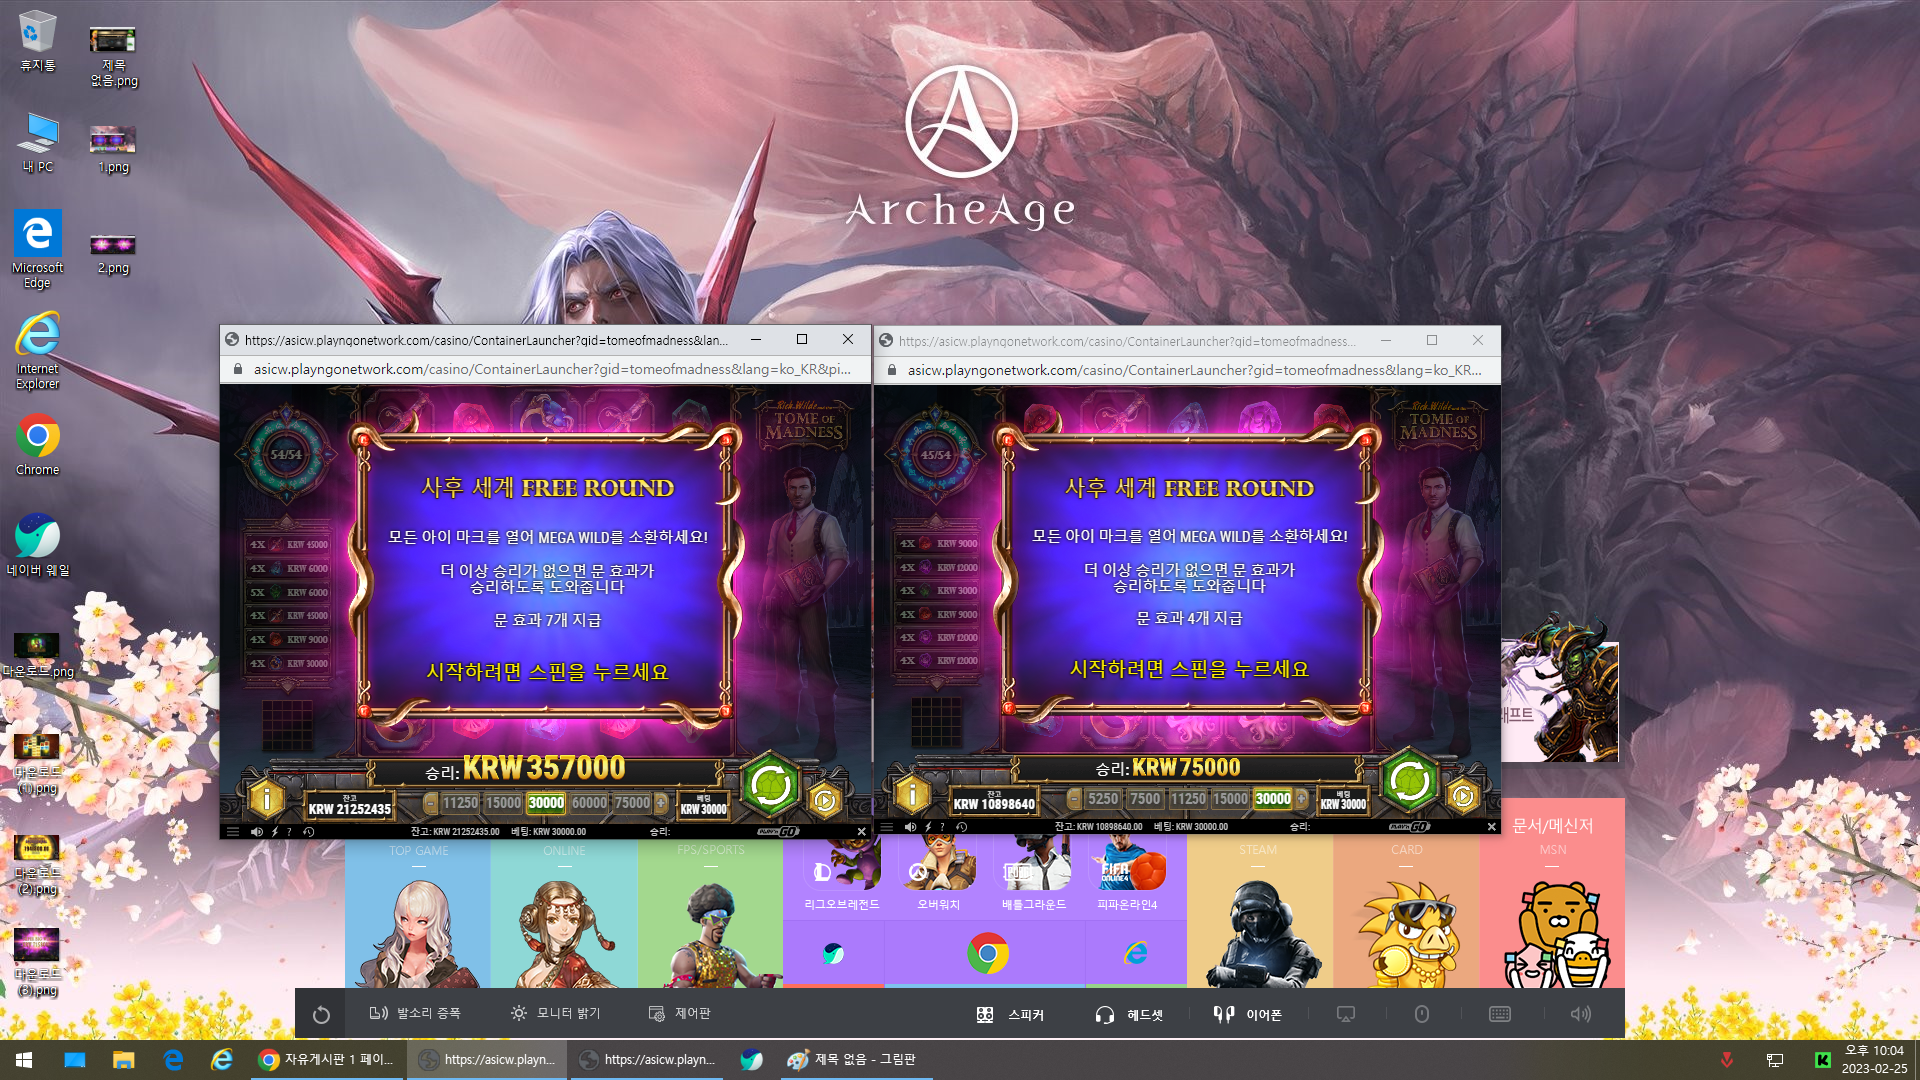Close right game using bottom bar X
This screenshot has width=1920, height=1080.
pyautogui.click(x=1491, y=827)
